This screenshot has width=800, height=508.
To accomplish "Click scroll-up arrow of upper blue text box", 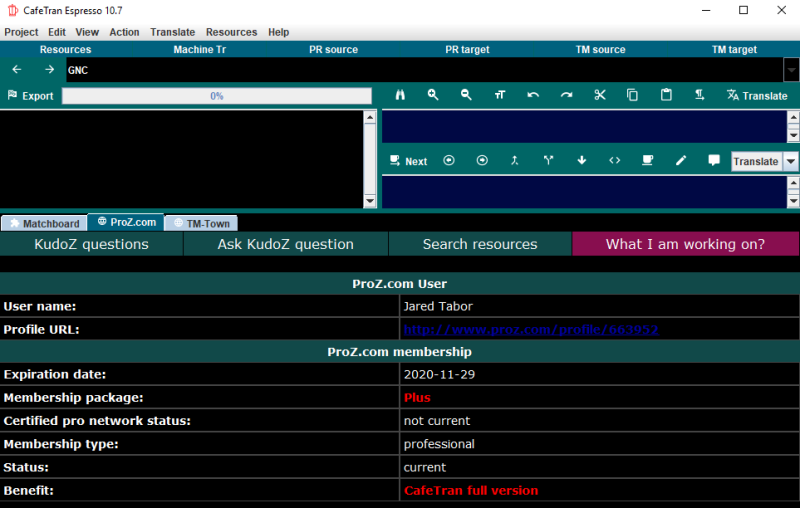I will click(793, 117).
